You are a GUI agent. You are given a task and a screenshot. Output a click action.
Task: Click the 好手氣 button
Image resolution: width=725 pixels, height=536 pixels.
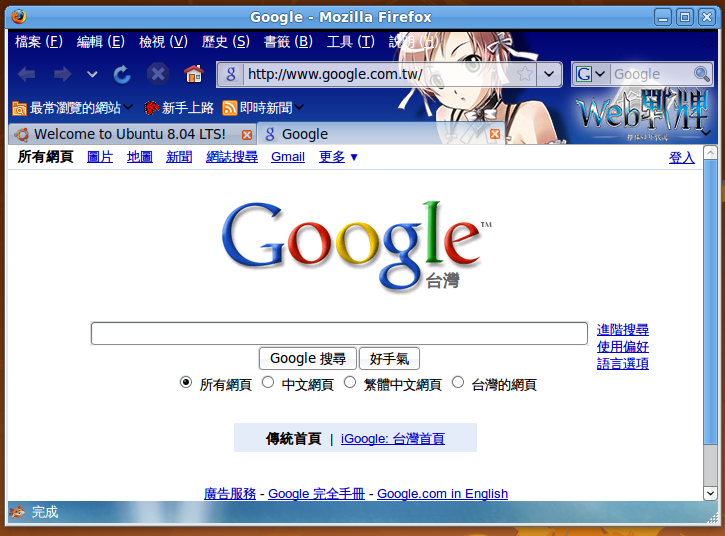[x=389, y=358]
